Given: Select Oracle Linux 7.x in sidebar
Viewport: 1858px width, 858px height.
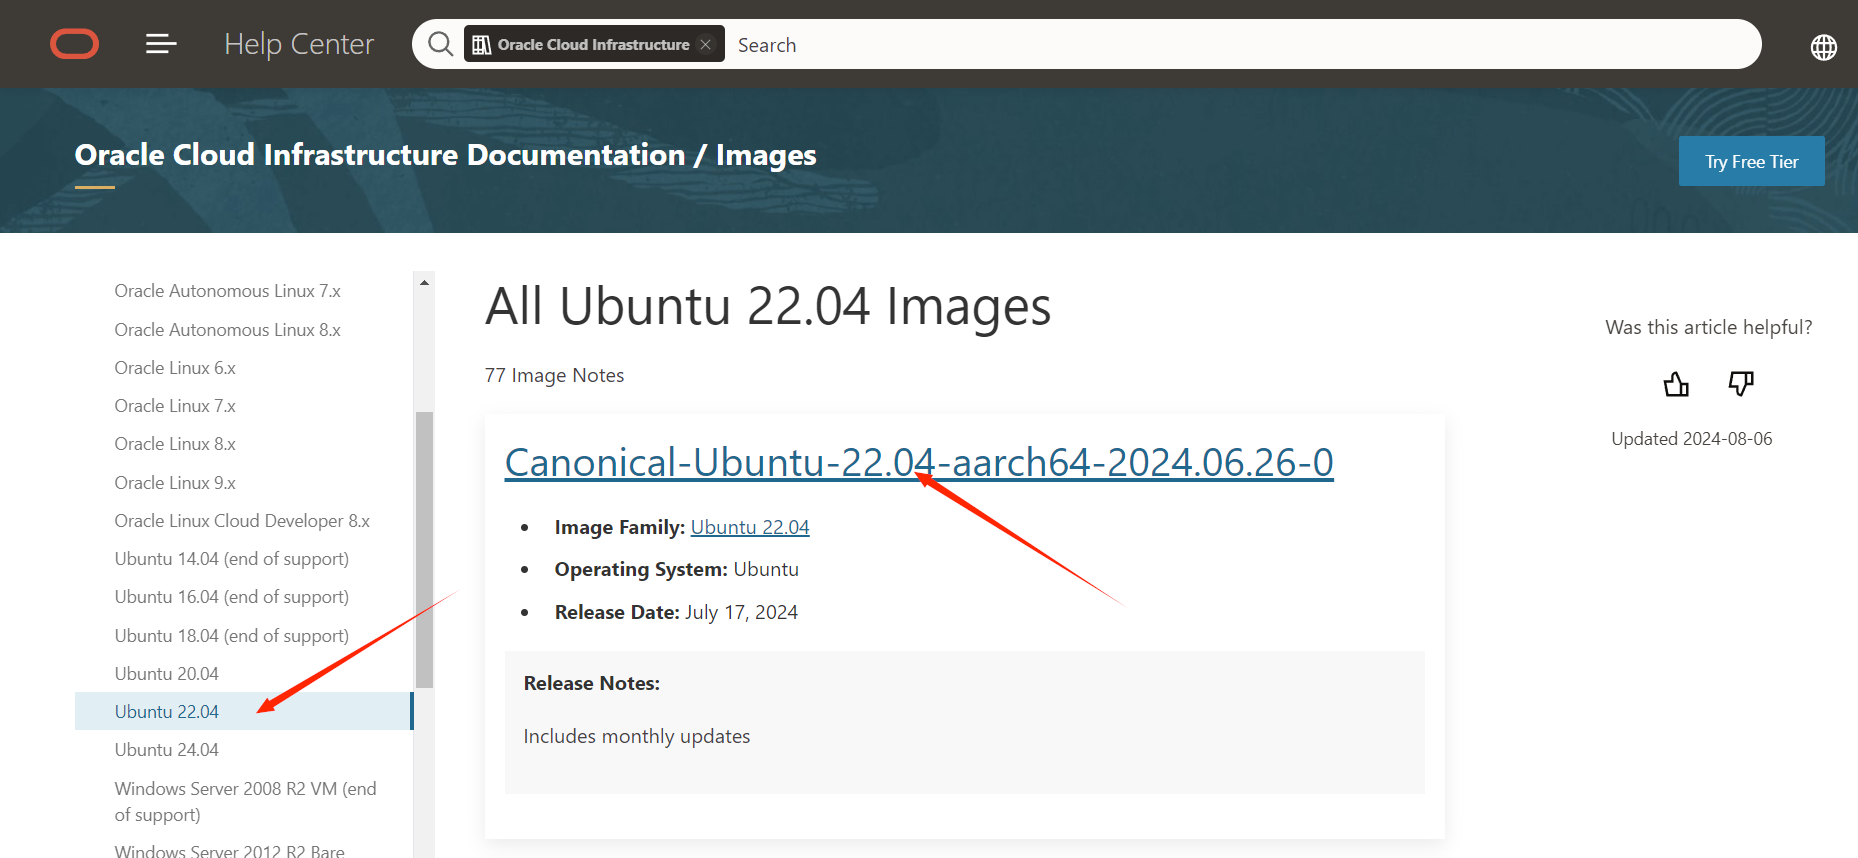Looking at the screenshot, I should click(x=175, y=406).
